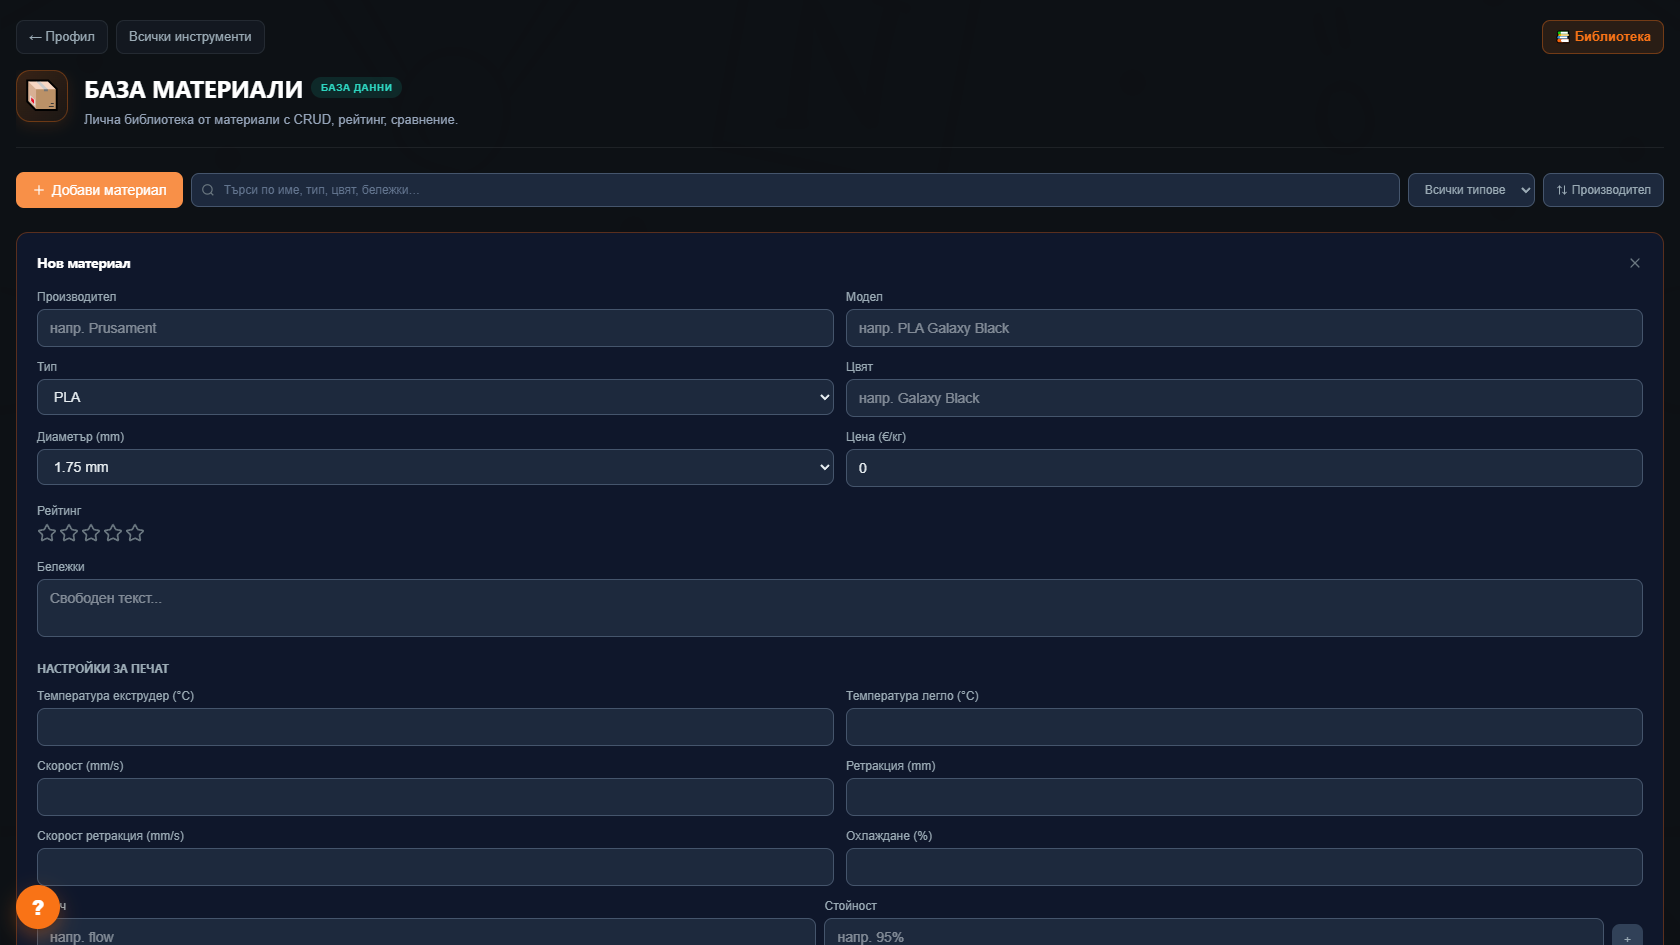Viewport: 1680px width, 945px height.
Task: Set rating to three stars
Action: (91, 533)
